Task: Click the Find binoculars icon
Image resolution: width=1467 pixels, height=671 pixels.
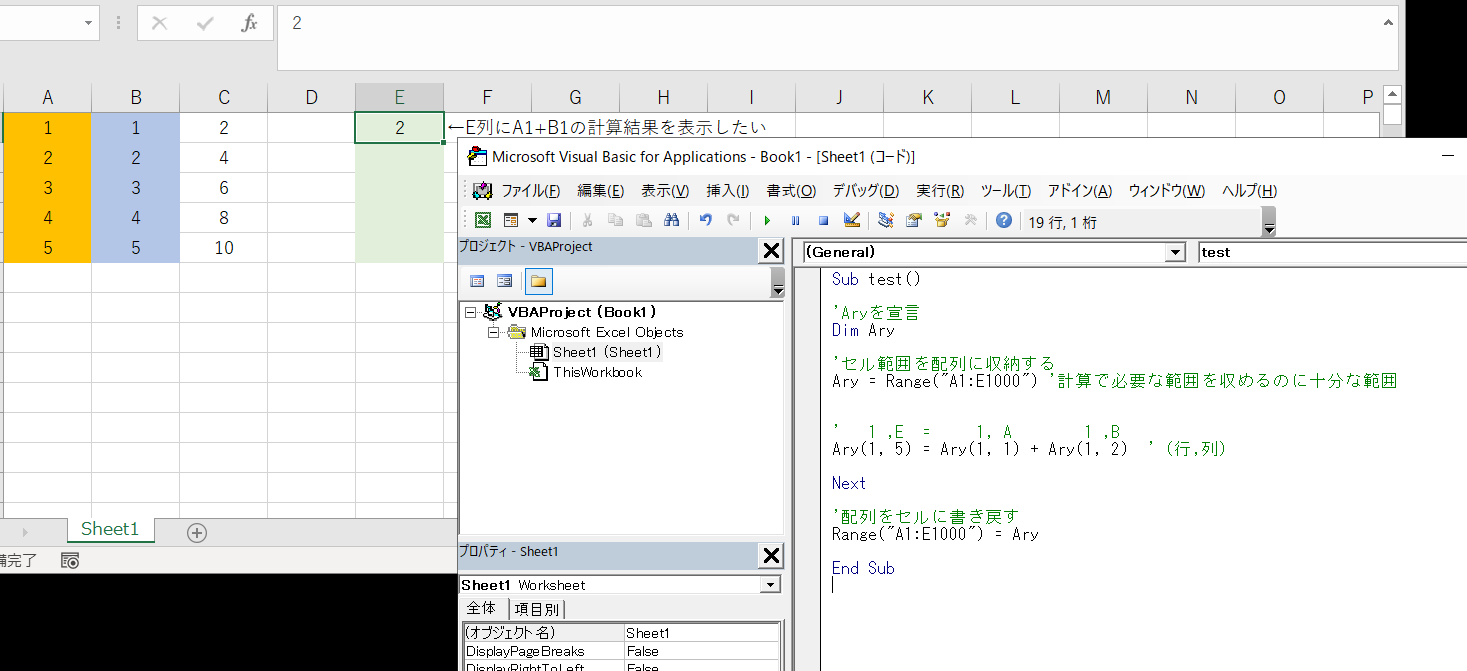Action: point(672,221)
